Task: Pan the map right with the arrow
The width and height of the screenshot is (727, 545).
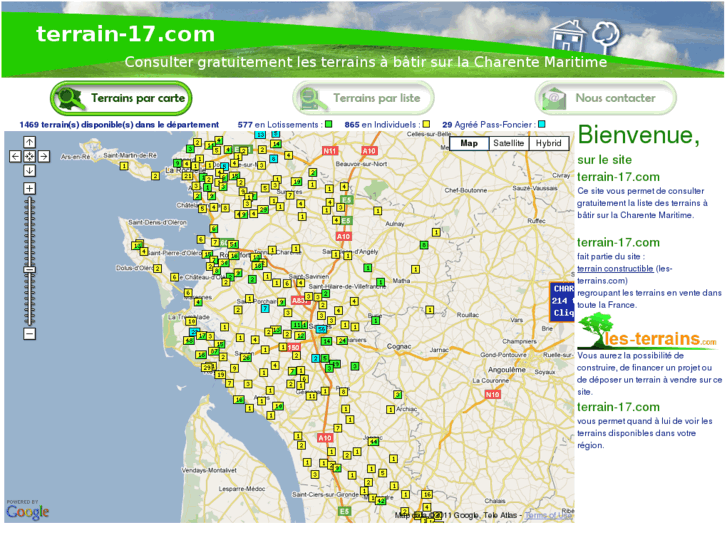Action: [x=44, y=156]
